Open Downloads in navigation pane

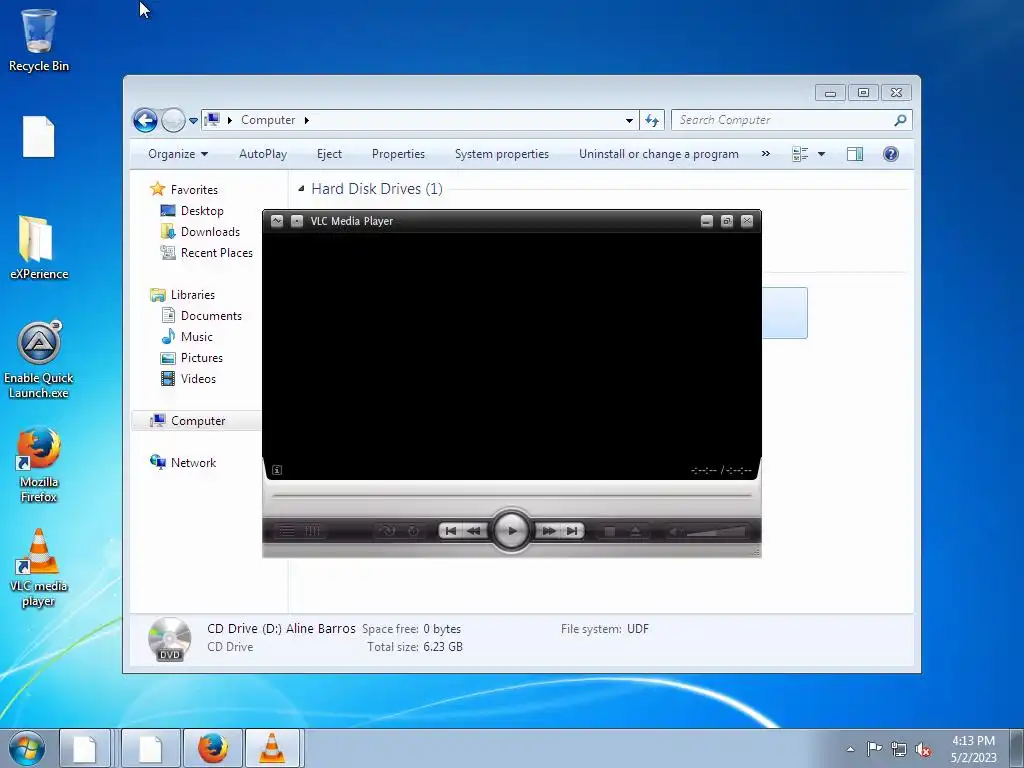[x=200, y=232]
